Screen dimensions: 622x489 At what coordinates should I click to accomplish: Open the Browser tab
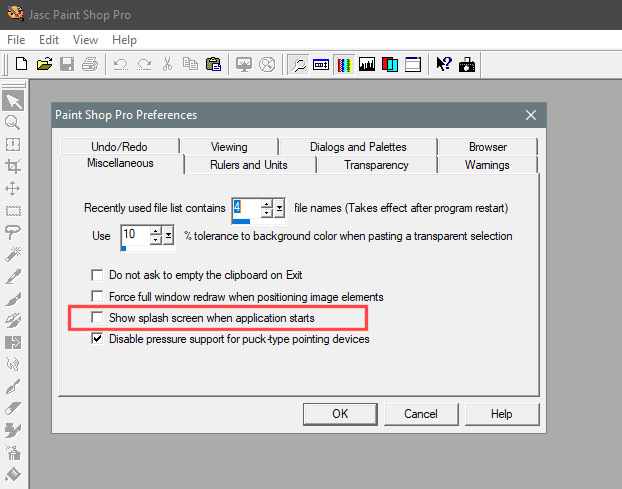pos(488,147)
